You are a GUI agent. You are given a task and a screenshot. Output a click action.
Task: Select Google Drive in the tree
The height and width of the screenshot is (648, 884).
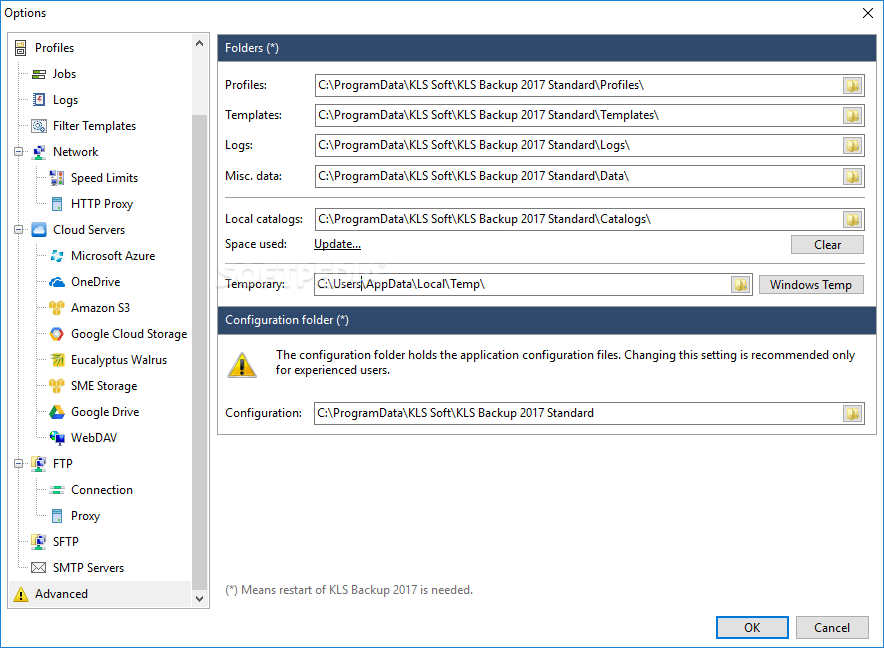click(x=105, y=412)
